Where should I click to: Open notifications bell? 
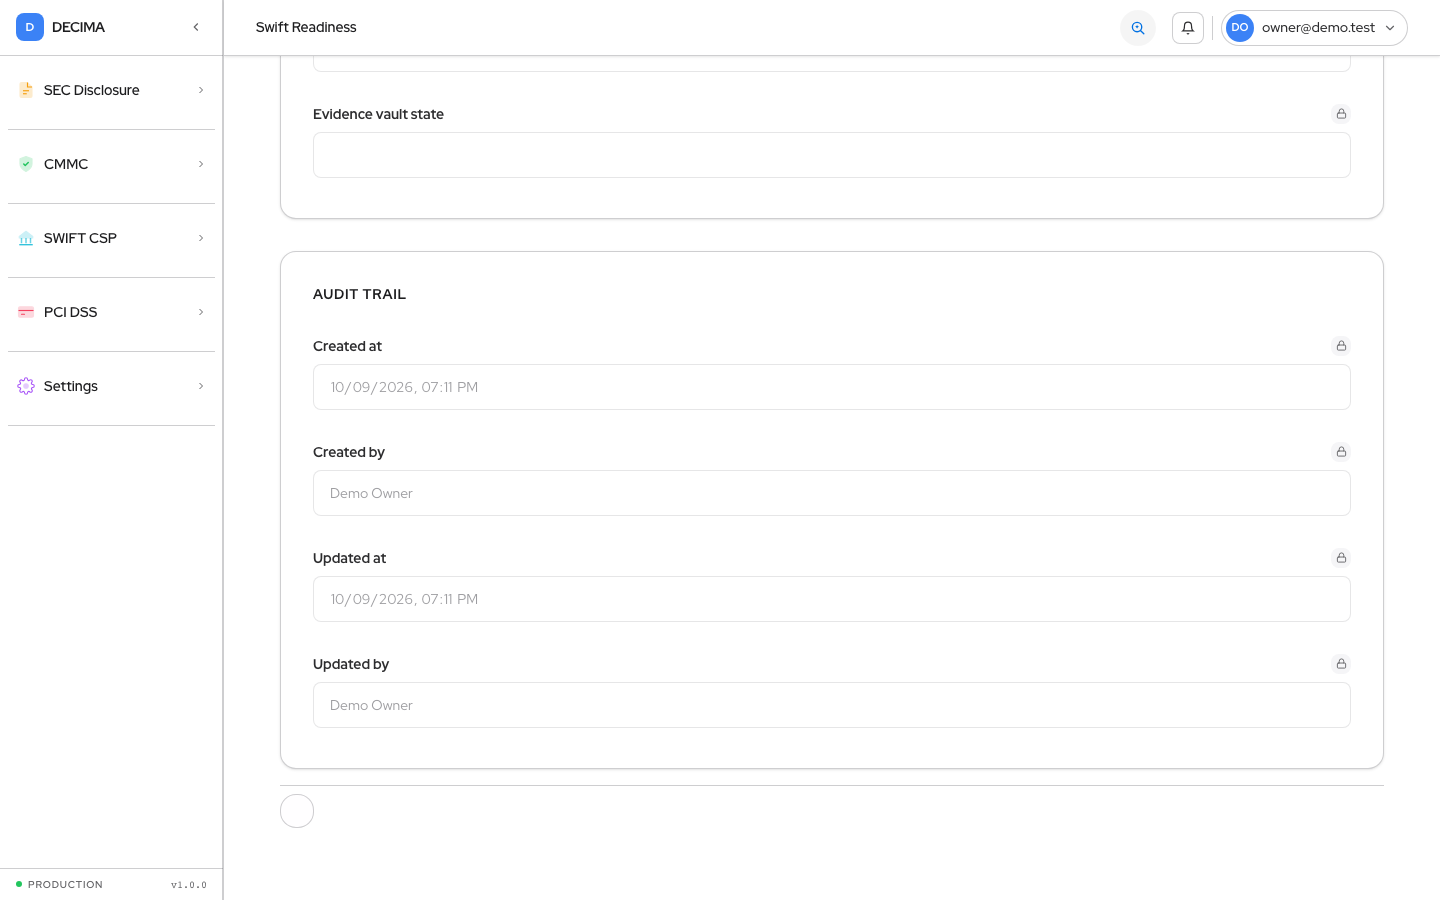(1188, 28)
